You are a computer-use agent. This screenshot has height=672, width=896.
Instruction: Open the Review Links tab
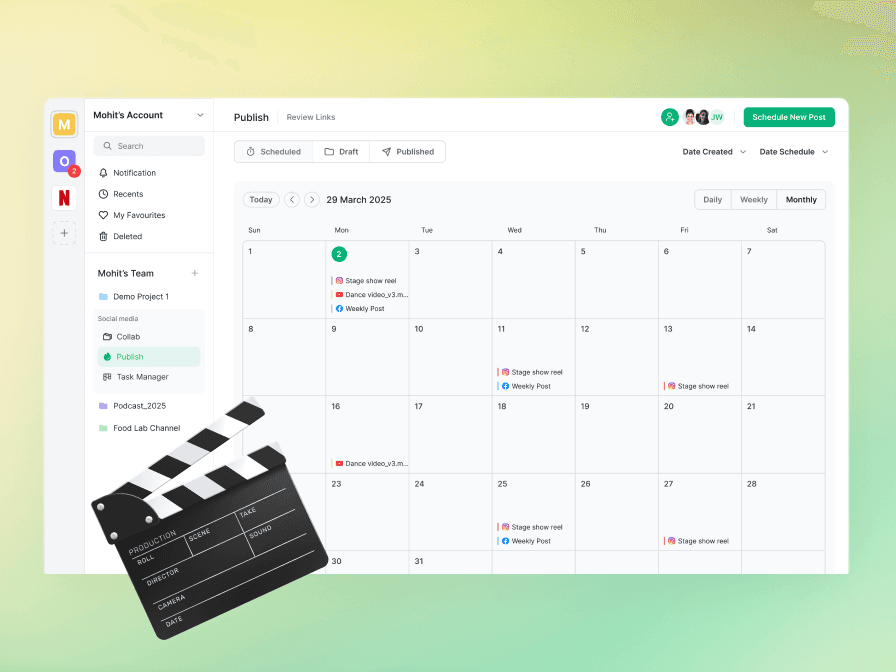pos(311,117)
